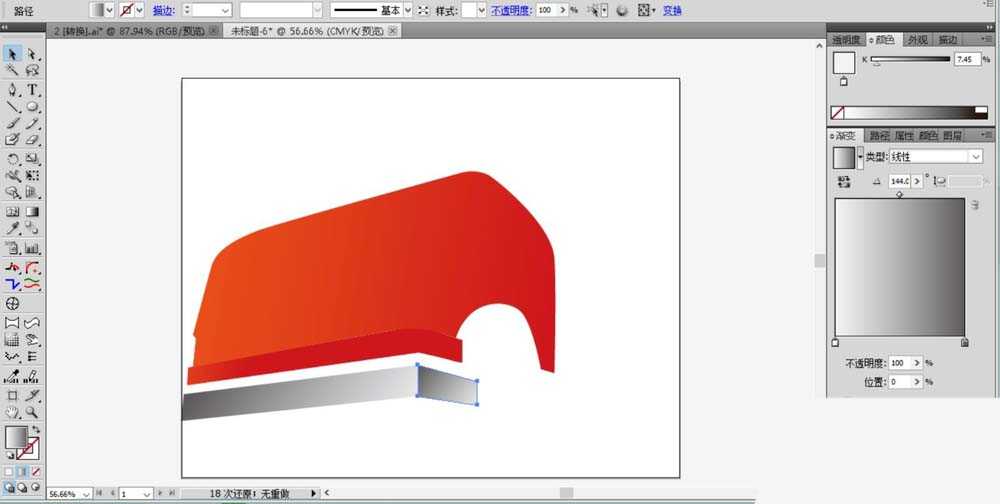The image size is (1000, 504).
Task: Click the Reverse Gradient icon in gradient panel
Action: 843,181
